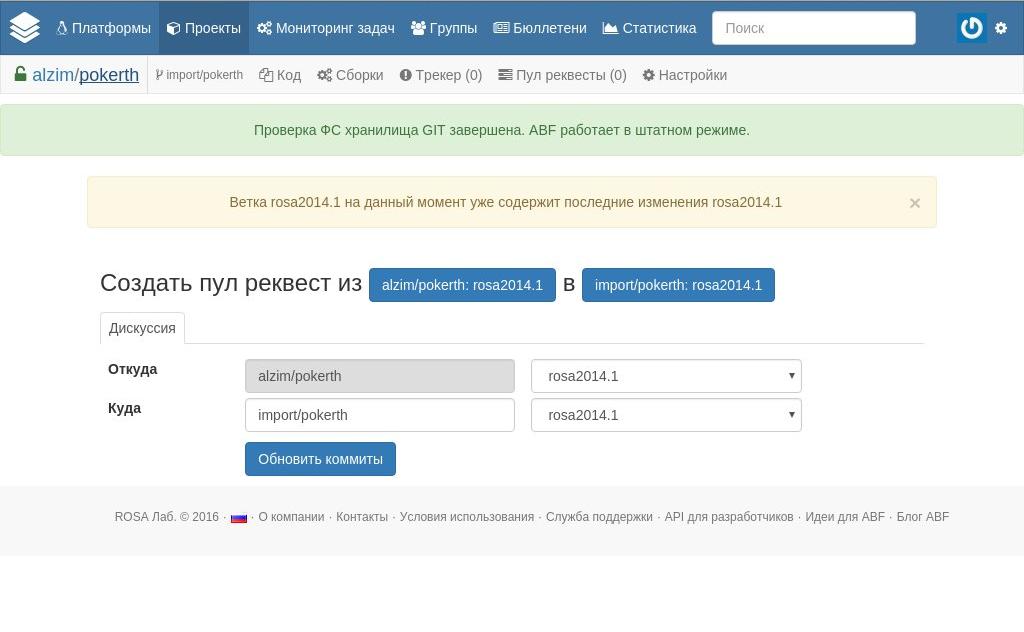
Task: Click the power icon in the navbar
Action: click(971, 28)
